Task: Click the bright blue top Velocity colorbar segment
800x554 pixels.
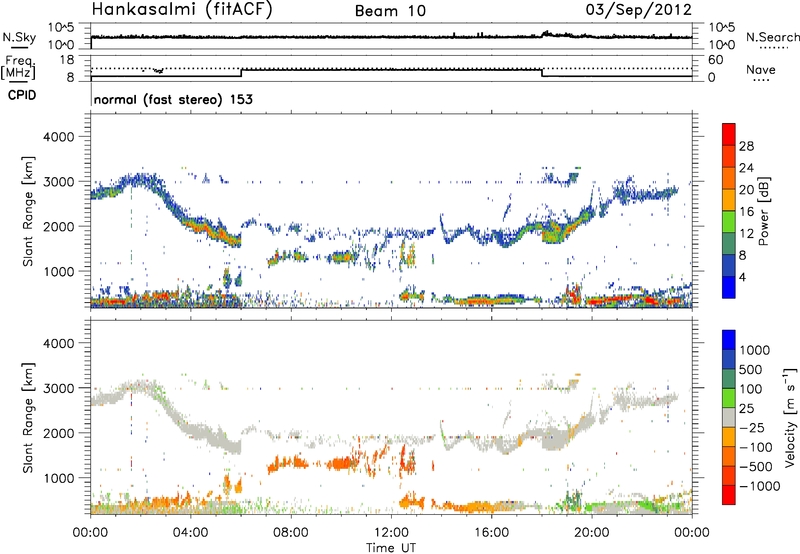Action: (x=729, y=340)
